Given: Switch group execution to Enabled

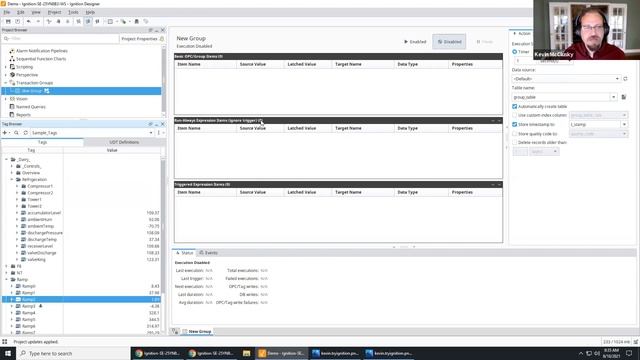Looking at the screenshot, I should [415, 42].
